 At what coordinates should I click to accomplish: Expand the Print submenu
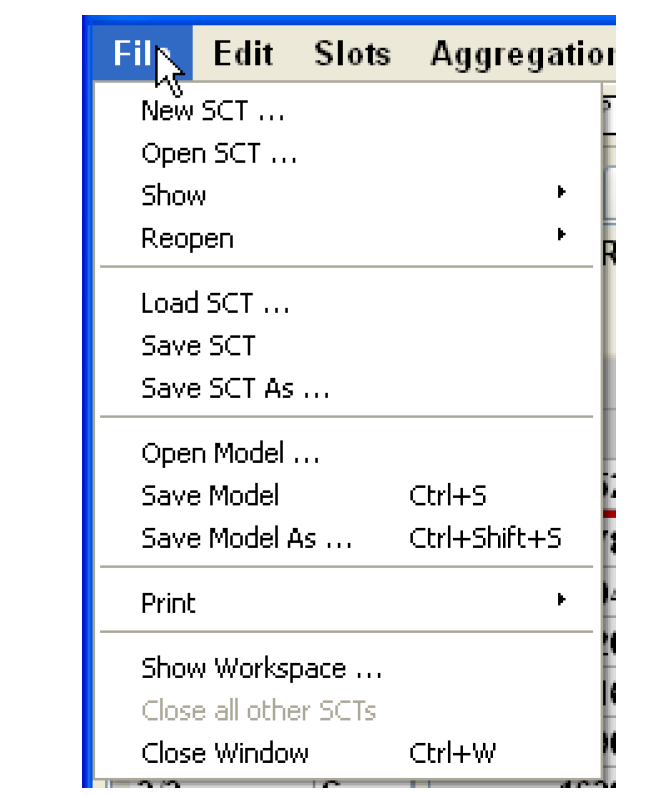pyautogui.click(x=168, y=604)
